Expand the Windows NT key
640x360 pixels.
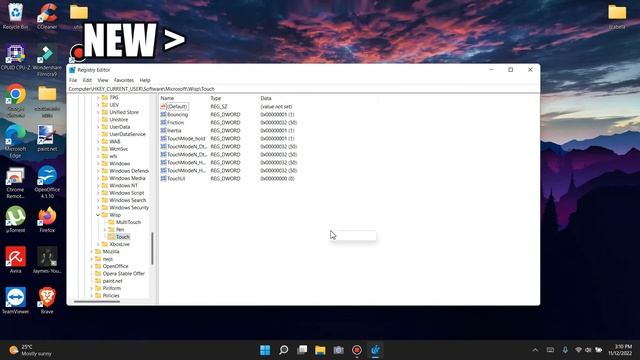[98, 185]
